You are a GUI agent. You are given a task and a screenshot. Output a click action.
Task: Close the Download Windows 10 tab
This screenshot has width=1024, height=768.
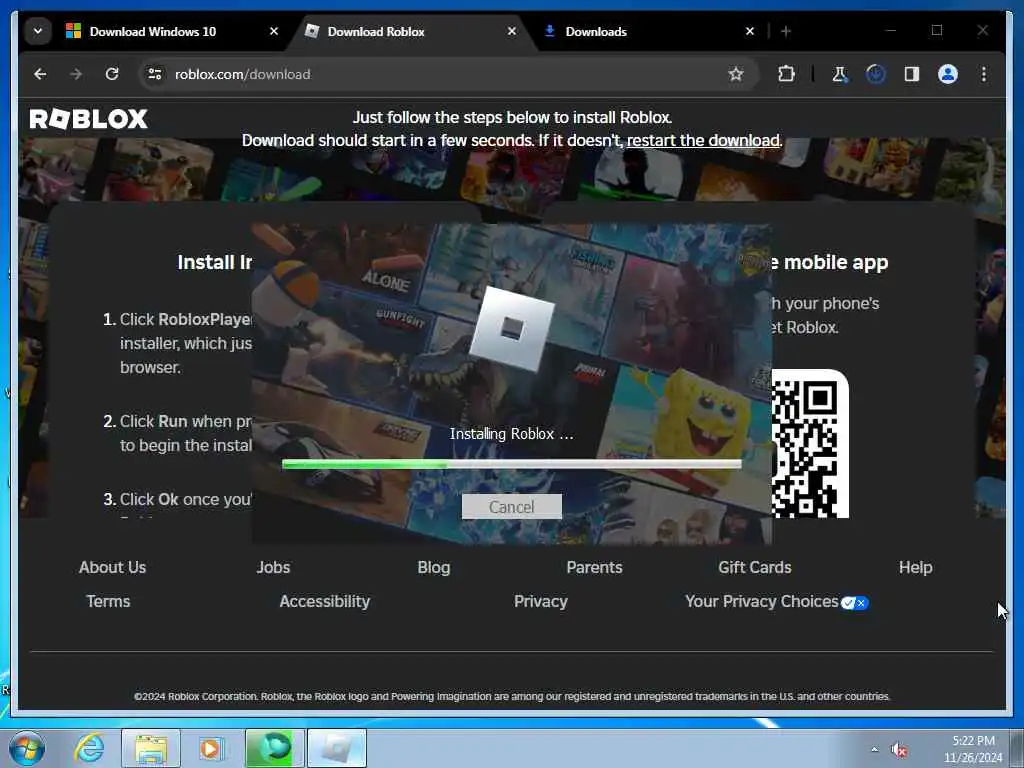click(x=274, y=31)
